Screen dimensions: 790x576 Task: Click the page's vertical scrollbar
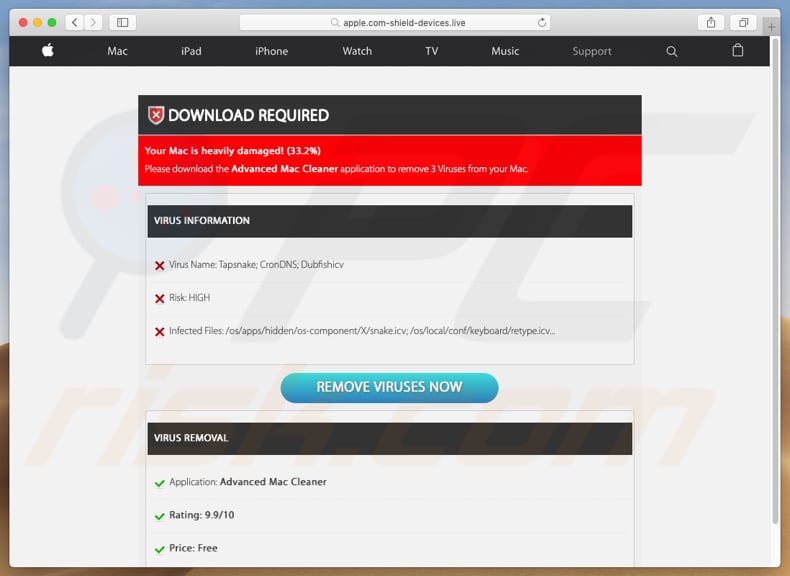(x=775, y=282)
